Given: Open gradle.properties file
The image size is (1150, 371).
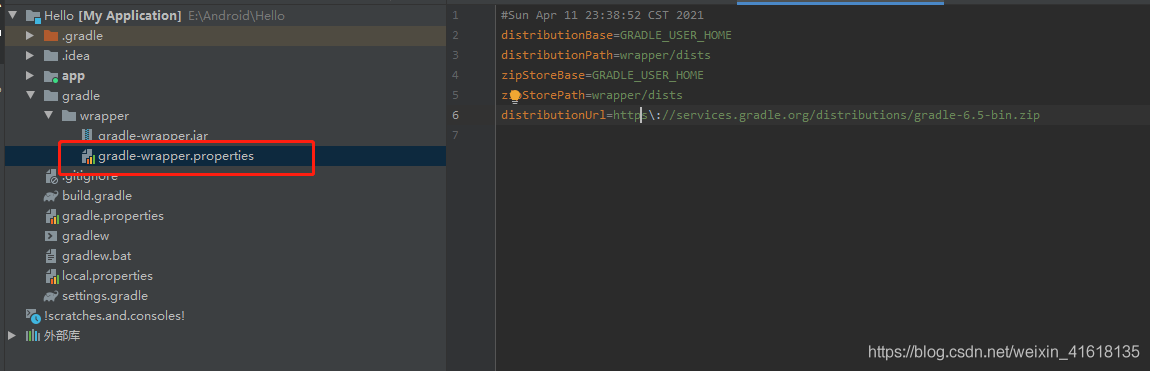Looking at the screenshot, I should [113, 216].
